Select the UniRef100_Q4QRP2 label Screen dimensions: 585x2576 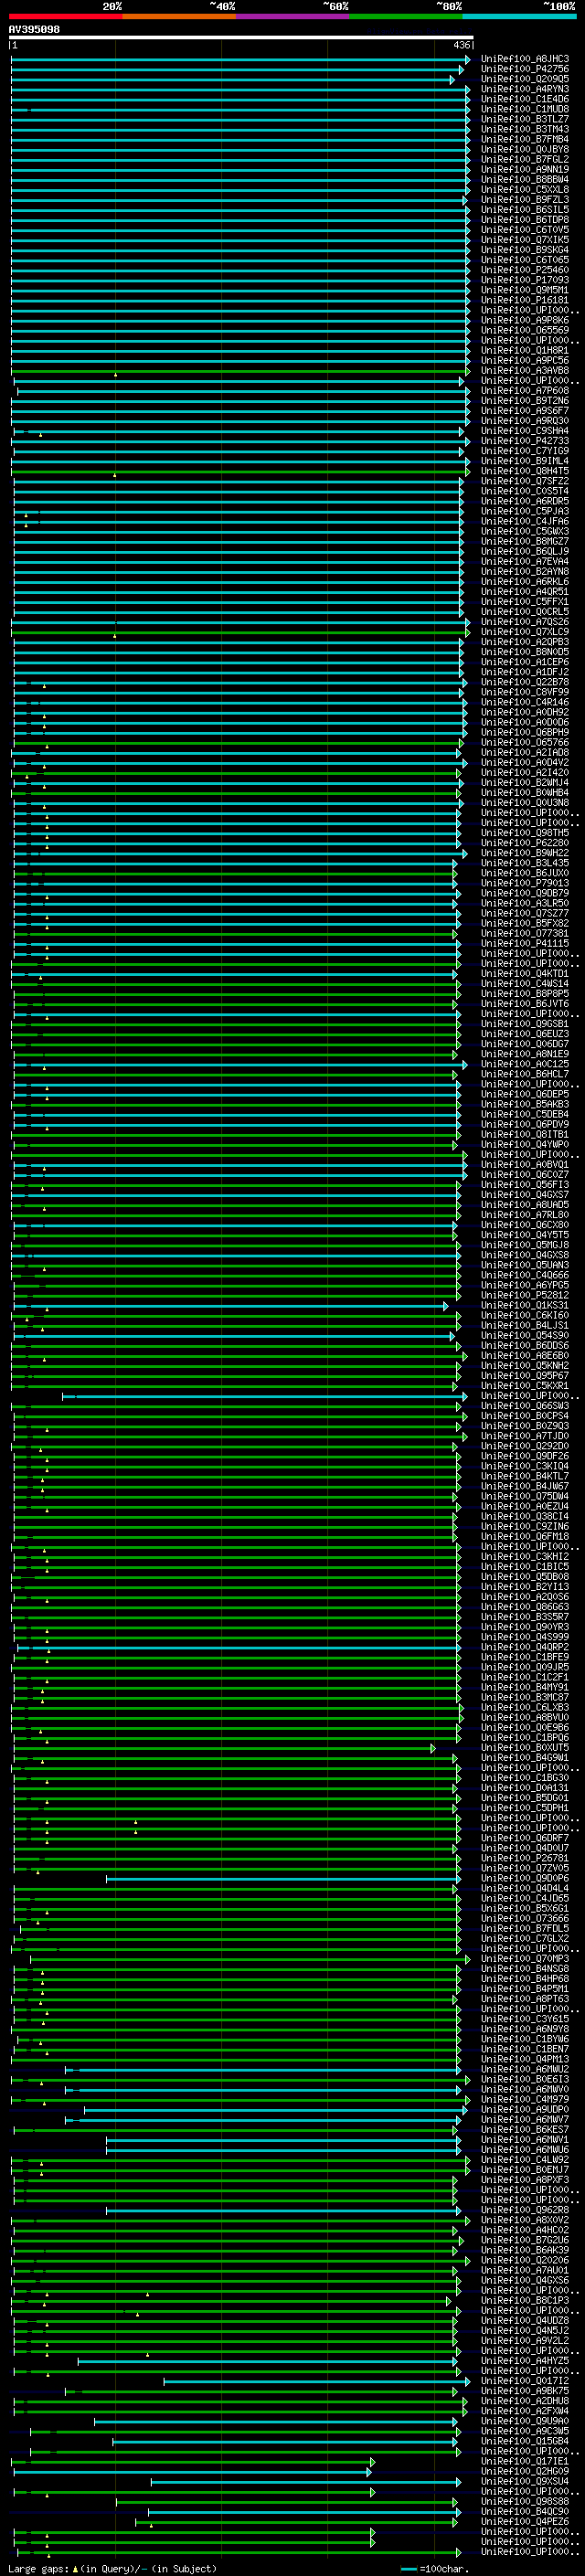[525, 1647]
